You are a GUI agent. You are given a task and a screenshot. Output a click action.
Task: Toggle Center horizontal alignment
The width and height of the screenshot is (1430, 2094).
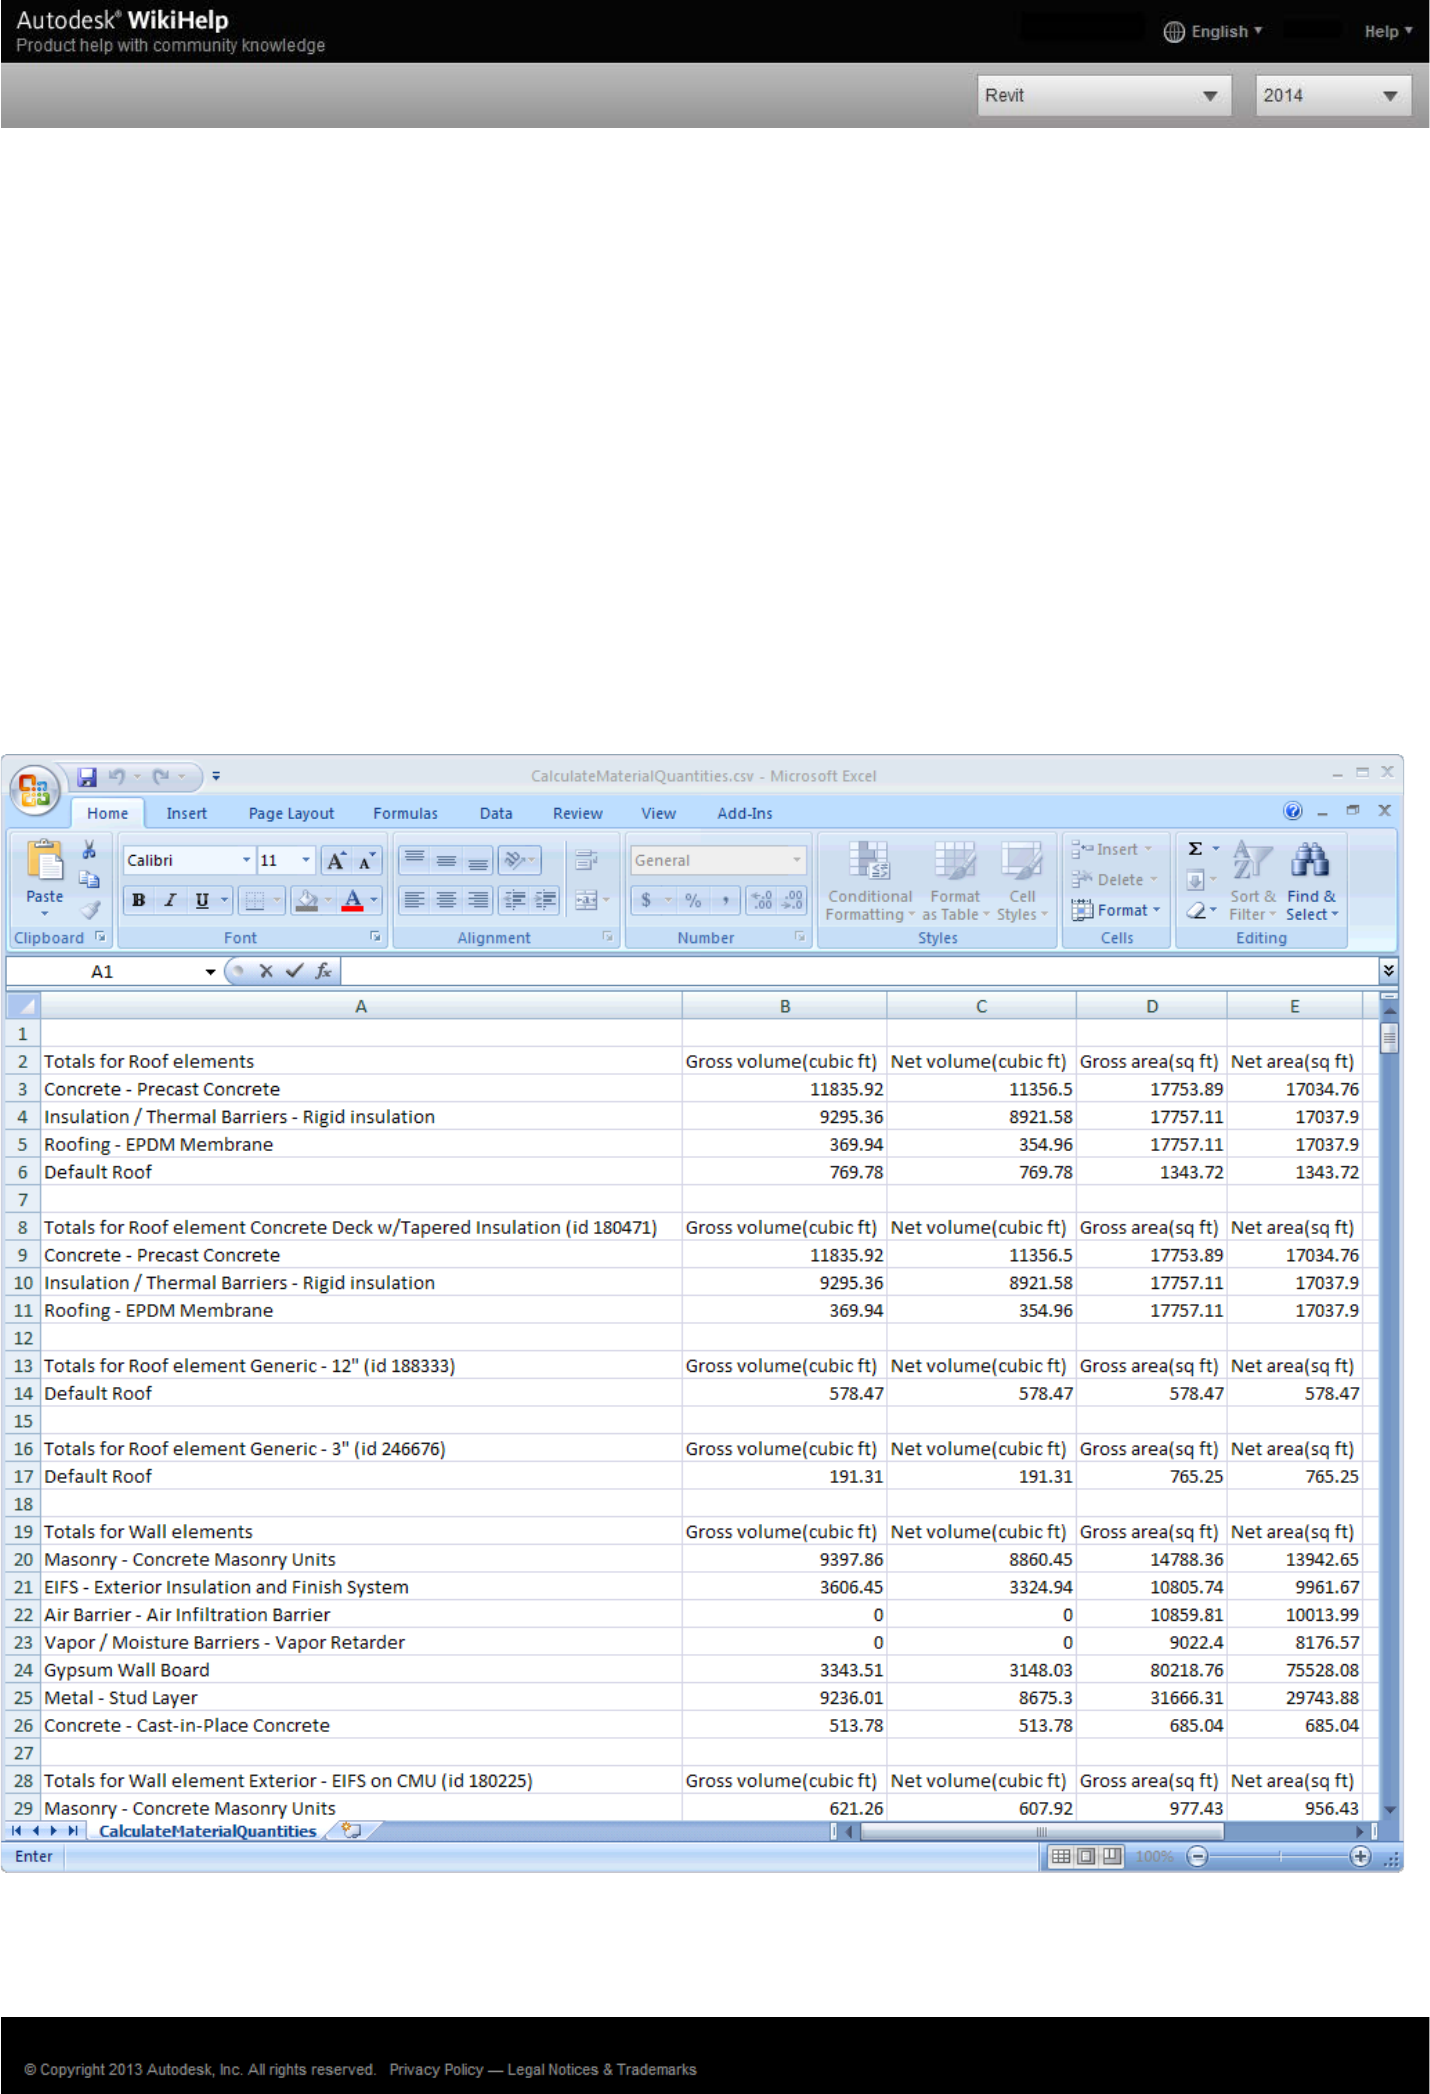(447, 901)
